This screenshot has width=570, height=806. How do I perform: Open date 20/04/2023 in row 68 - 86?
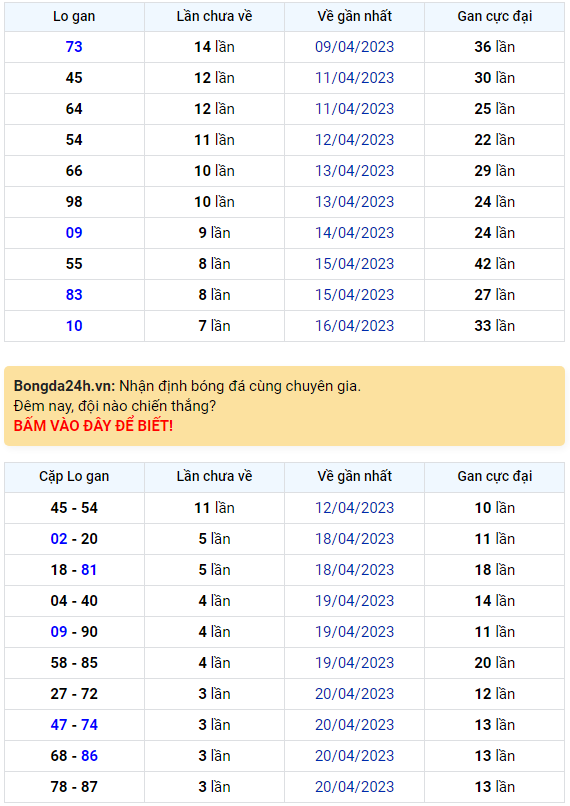(x=355, y=756)
